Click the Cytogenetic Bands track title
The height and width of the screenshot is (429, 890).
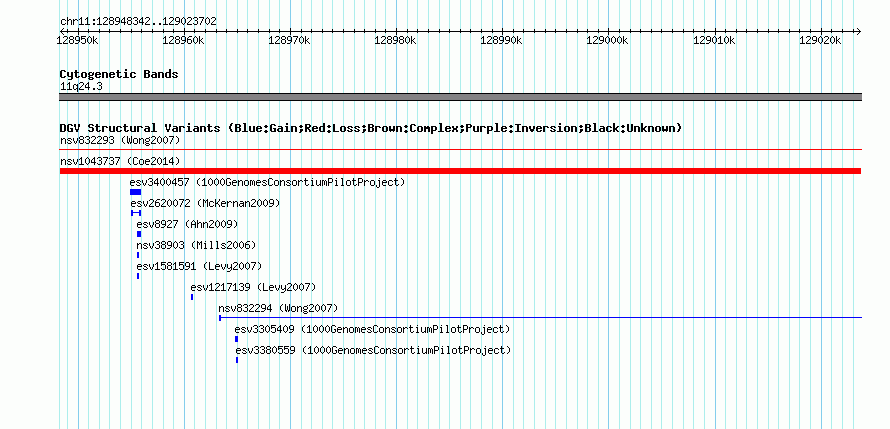(x=119, y=74)
